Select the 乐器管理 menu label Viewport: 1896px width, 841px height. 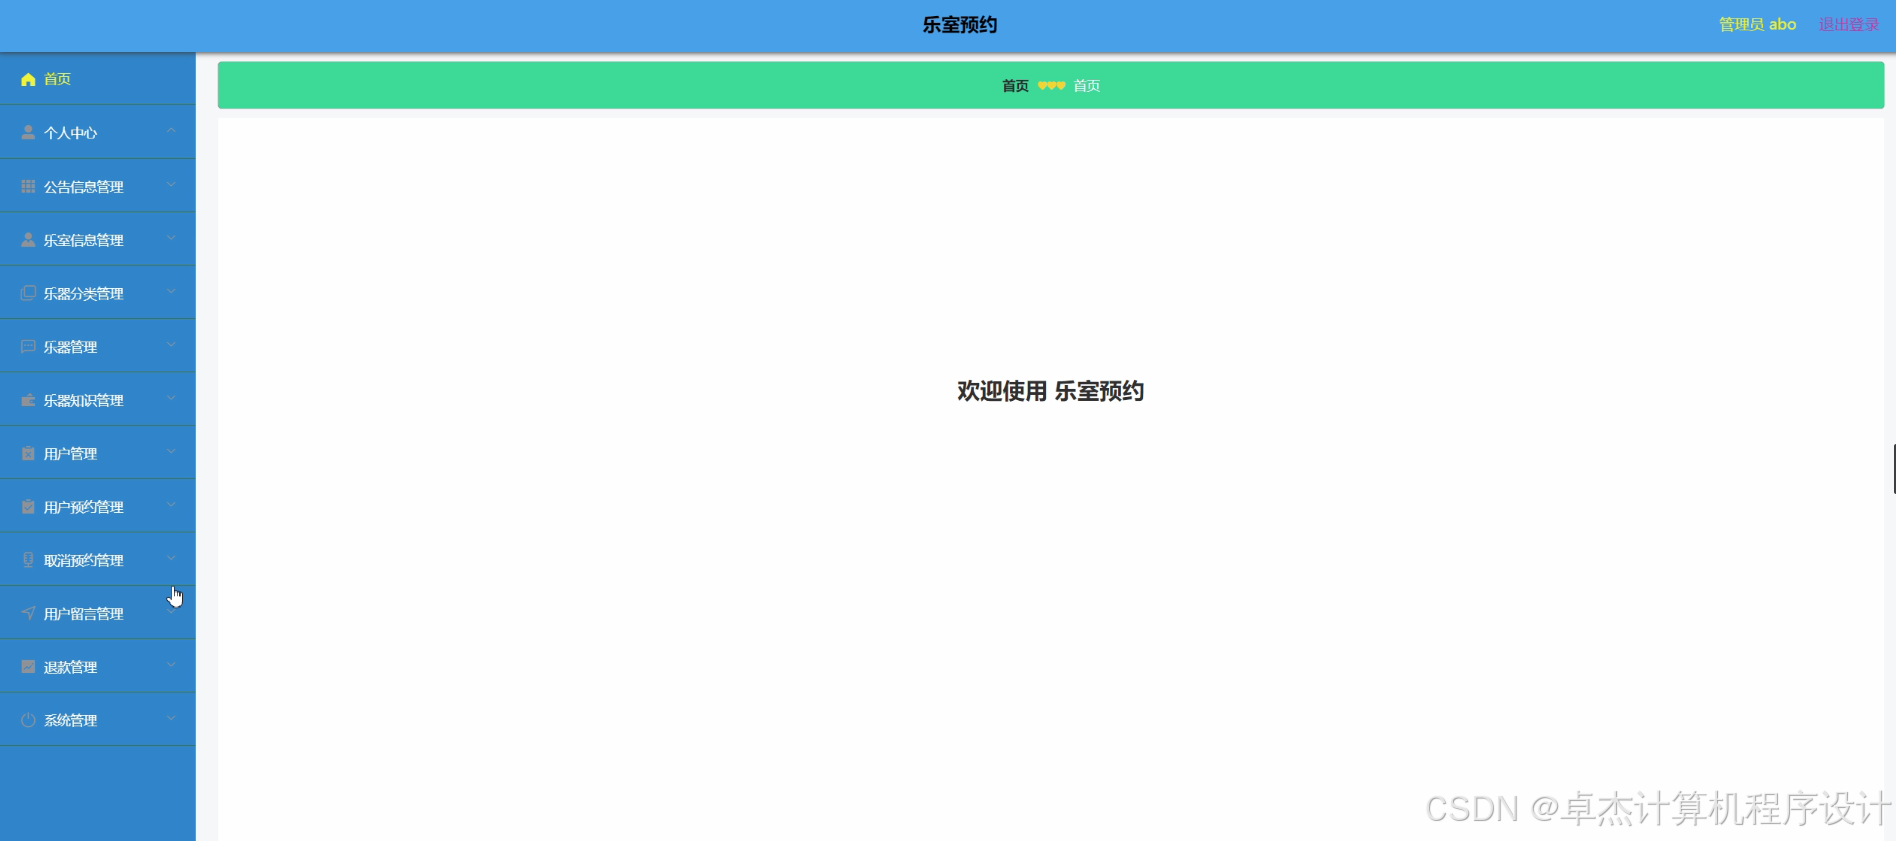tap(70, 347)
